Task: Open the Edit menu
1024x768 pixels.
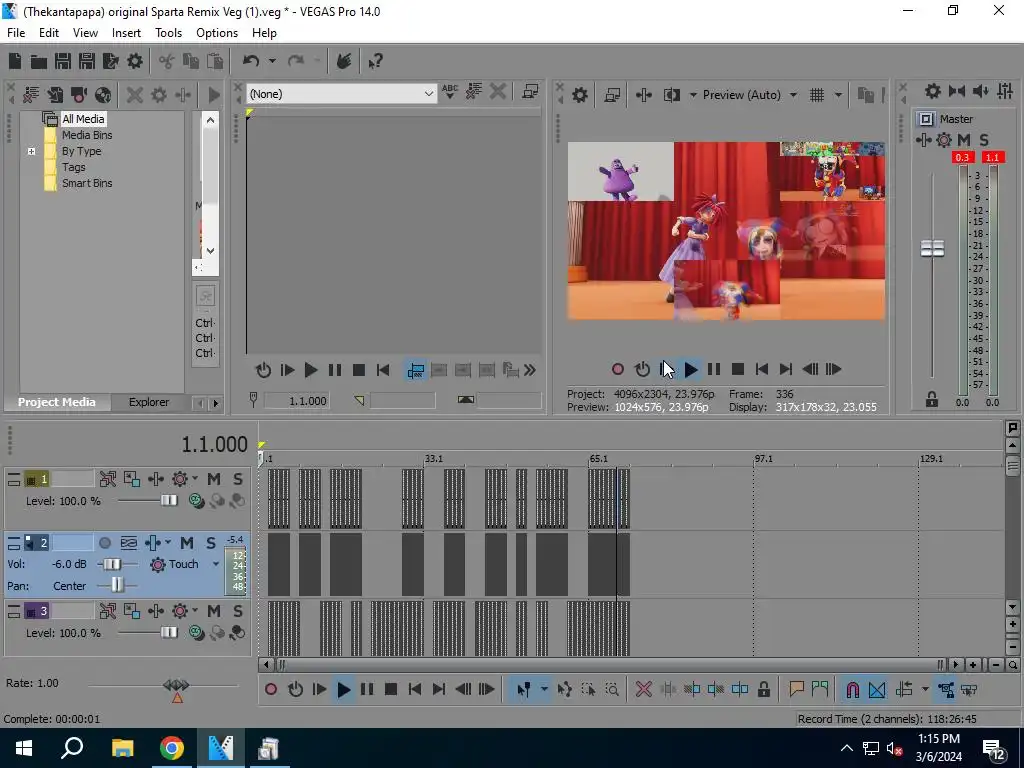Action: (49, 33)
